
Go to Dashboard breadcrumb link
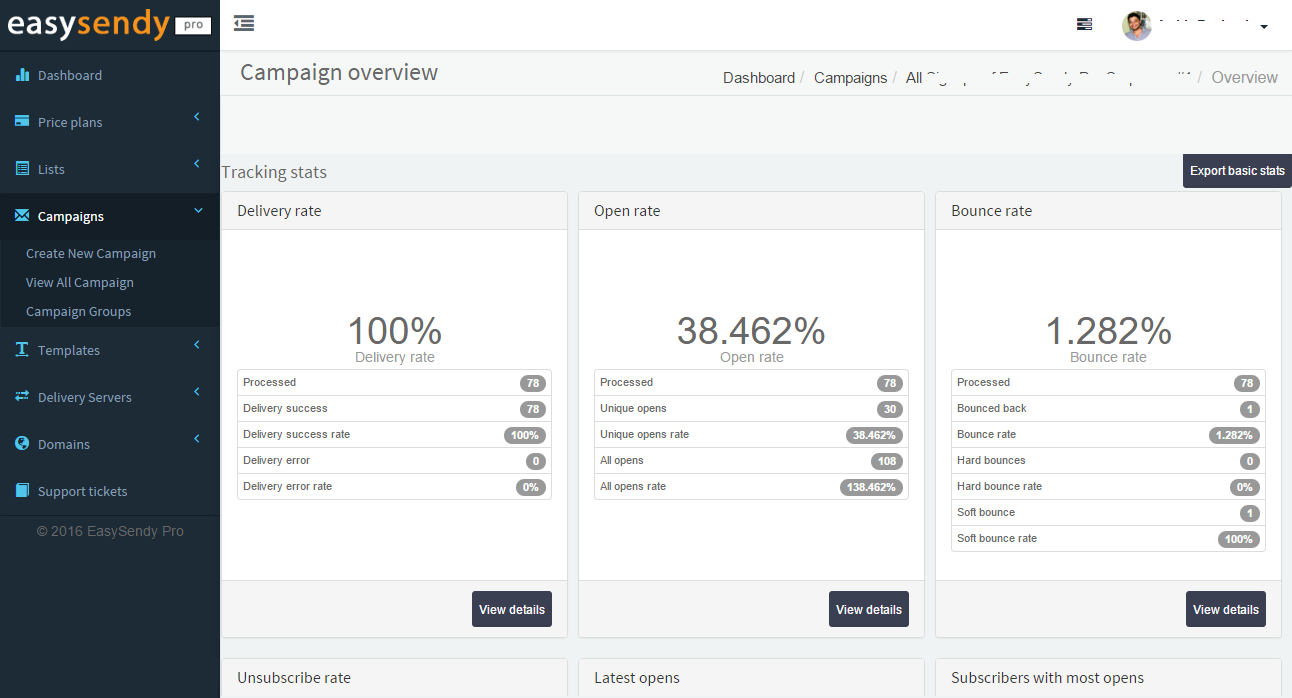759,78
